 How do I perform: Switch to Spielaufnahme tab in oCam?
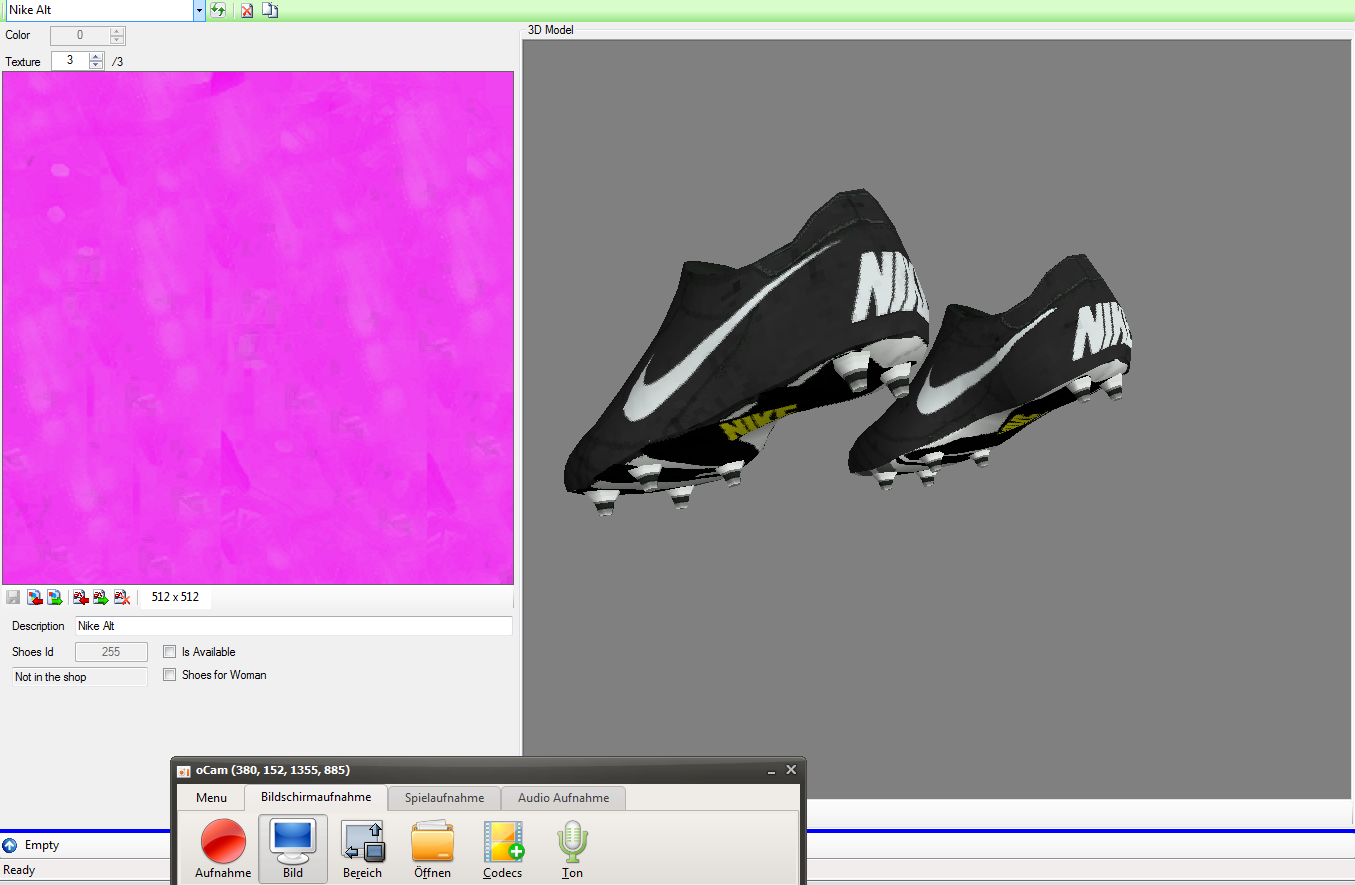tap(444, 798)
